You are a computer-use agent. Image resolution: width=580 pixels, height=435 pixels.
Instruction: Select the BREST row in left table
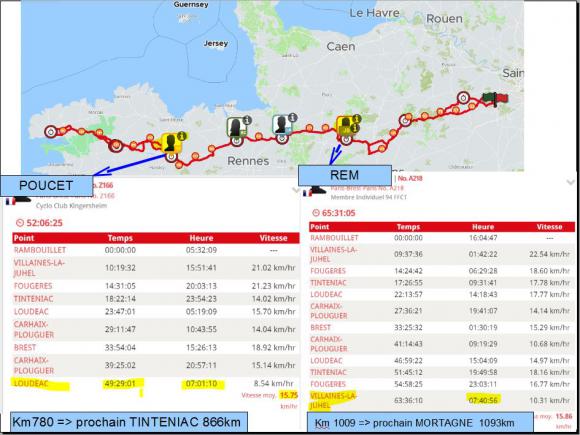pyautogui.click(x=156, y=347)
